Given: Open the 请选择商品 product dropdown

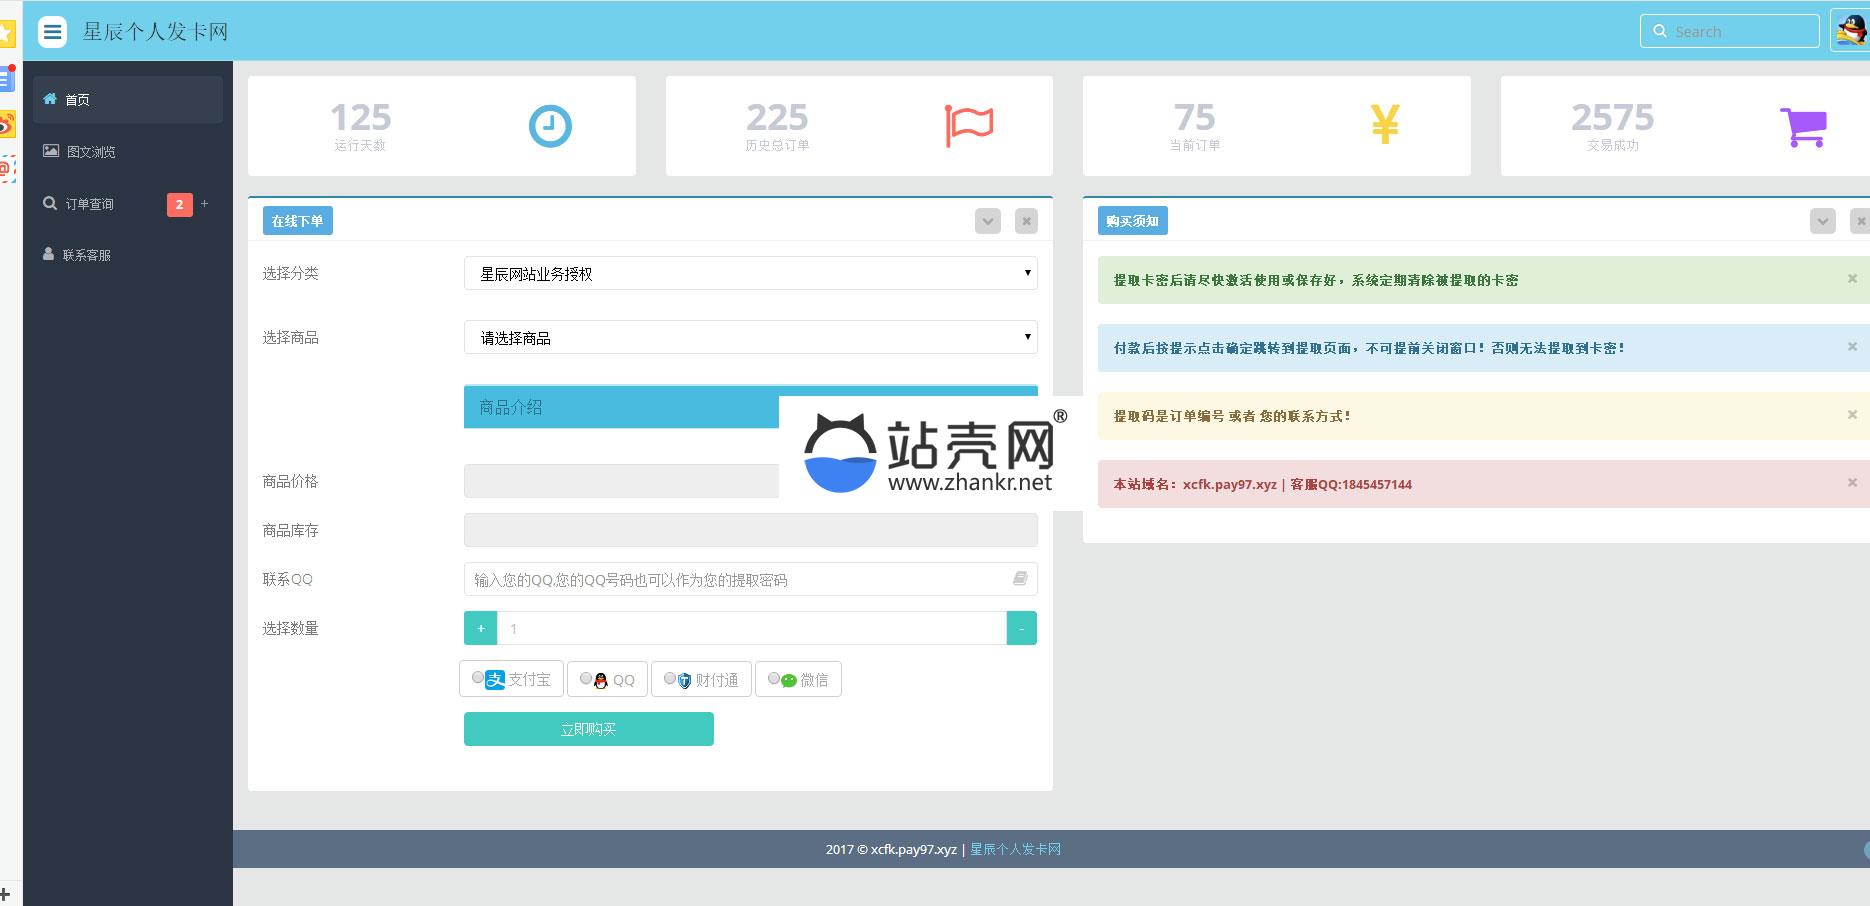Looking at the screenshot, I should pos(750,338).
